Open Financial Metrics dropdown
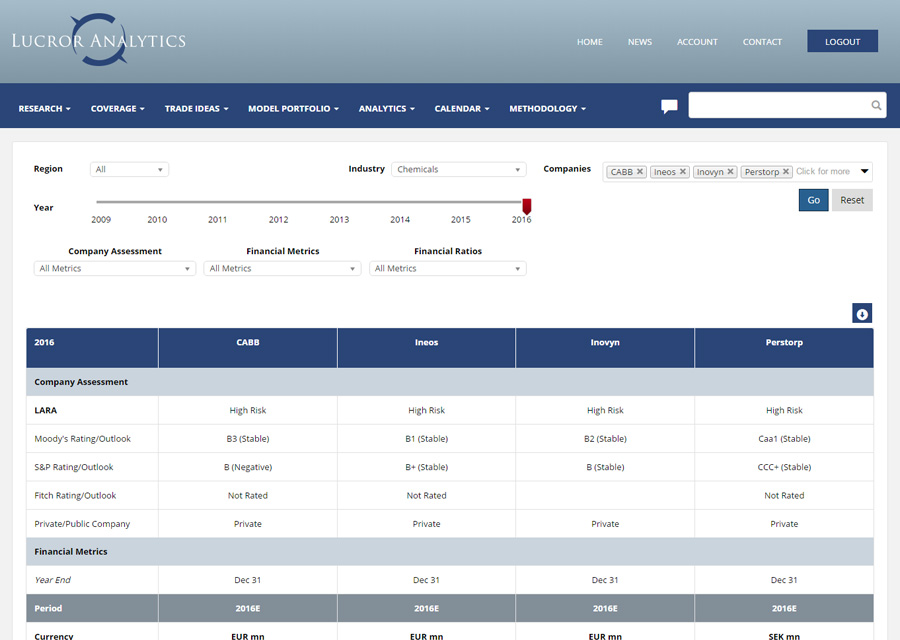 pos(282,268)
